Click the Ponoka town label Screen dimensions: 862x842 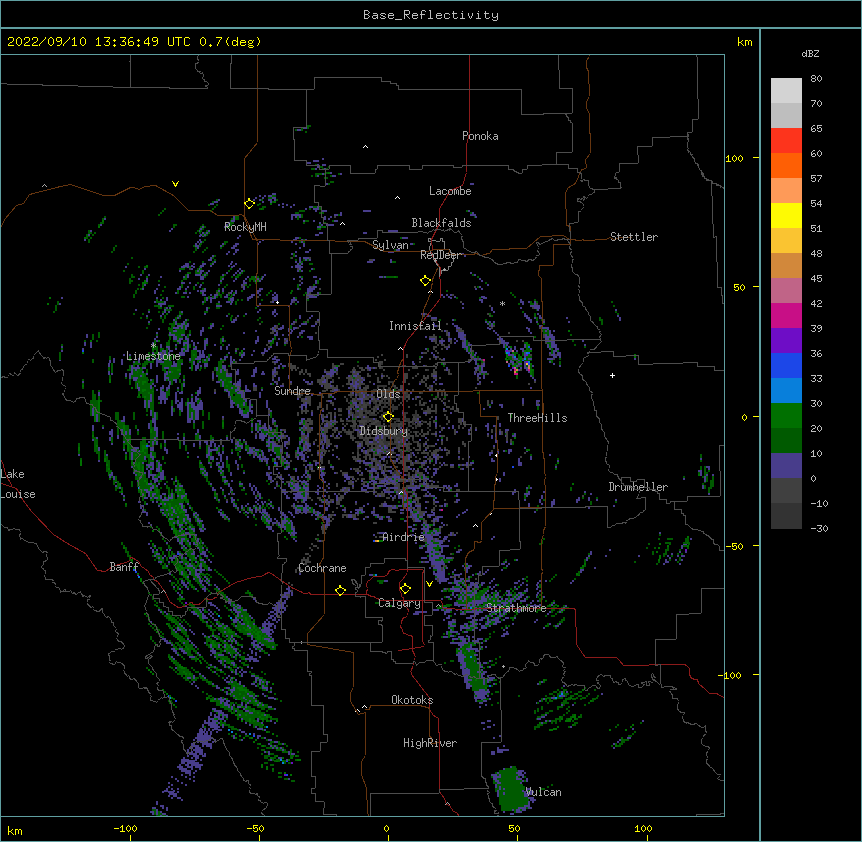pyautogui.click(x=480, y=136)
